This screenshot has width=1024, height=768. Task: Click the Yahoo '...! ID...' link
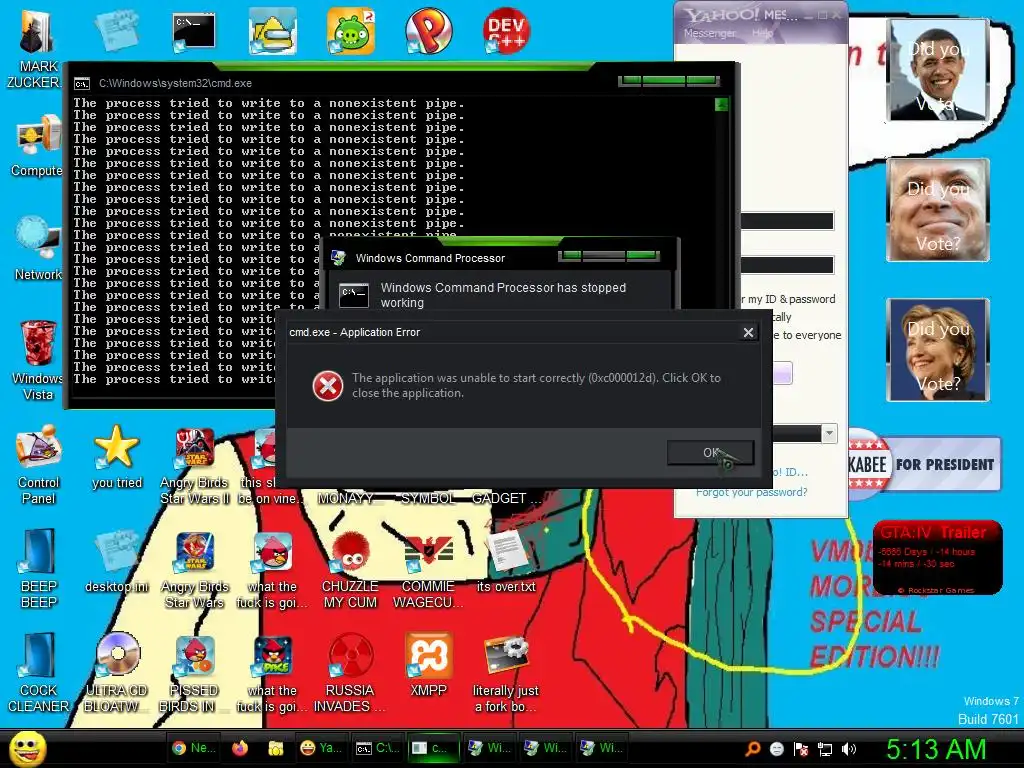[x=790, y=472]
